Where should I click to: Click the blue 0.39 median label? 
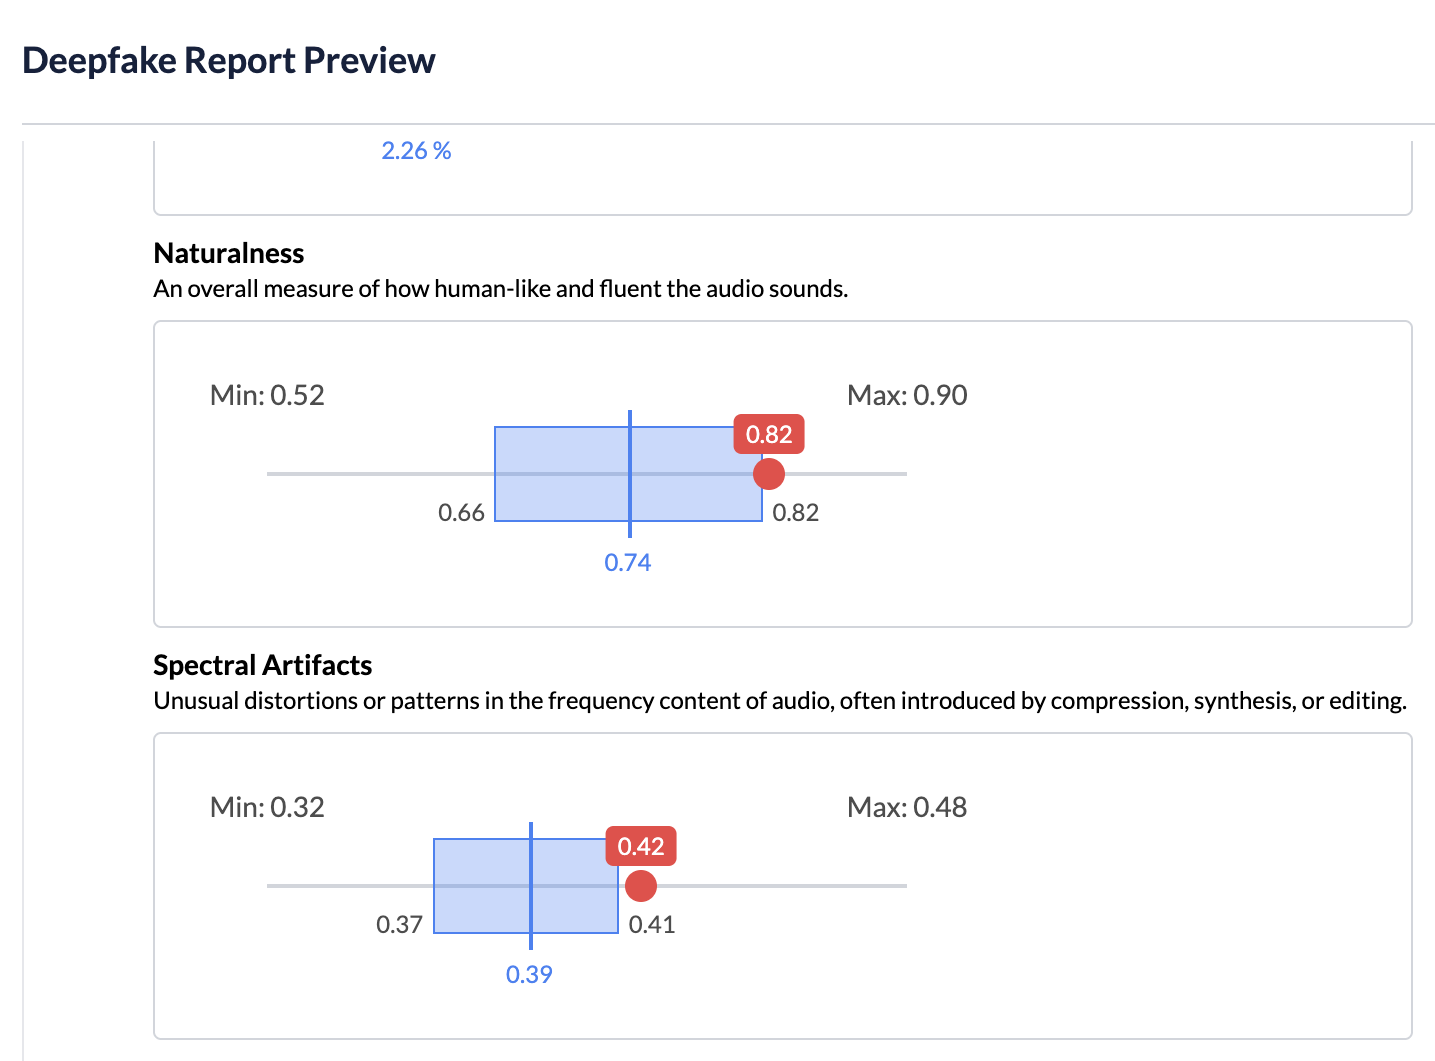529,975
